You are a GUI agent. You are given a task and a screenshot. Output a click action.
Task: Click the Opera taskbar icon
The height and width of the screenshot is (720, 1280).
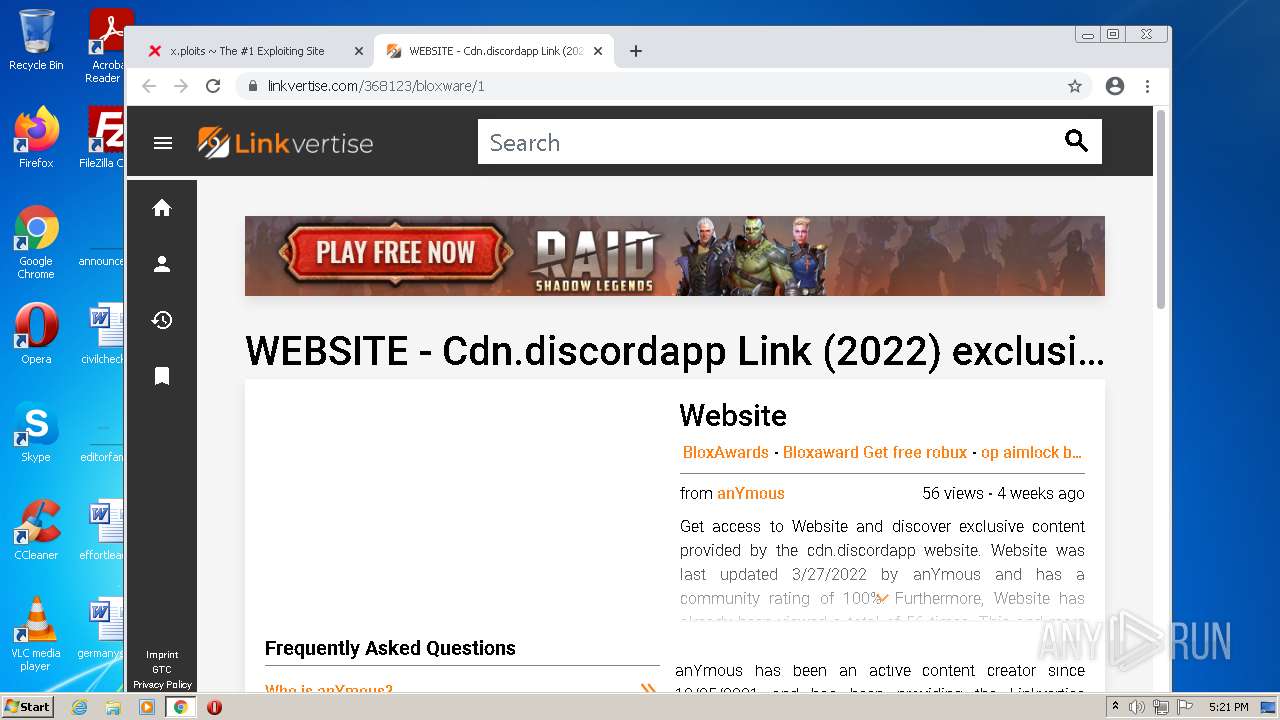pyautogui.click(x=214, y=707)
